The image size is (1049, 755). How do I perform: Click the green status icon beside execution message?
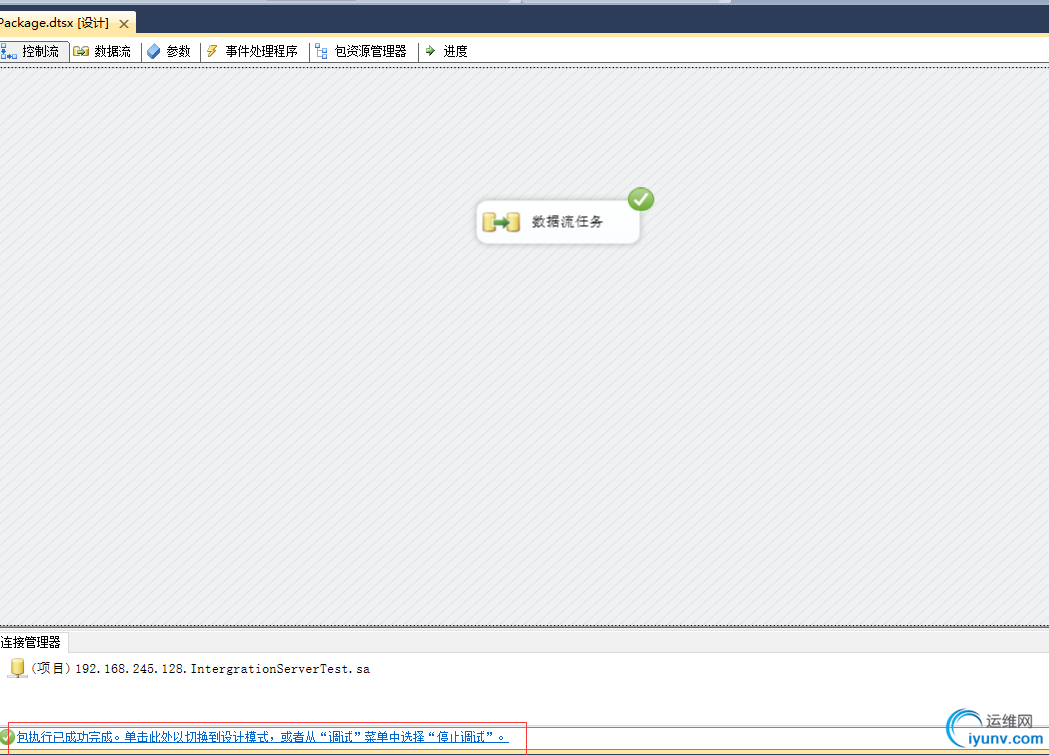tap(7, 737)
